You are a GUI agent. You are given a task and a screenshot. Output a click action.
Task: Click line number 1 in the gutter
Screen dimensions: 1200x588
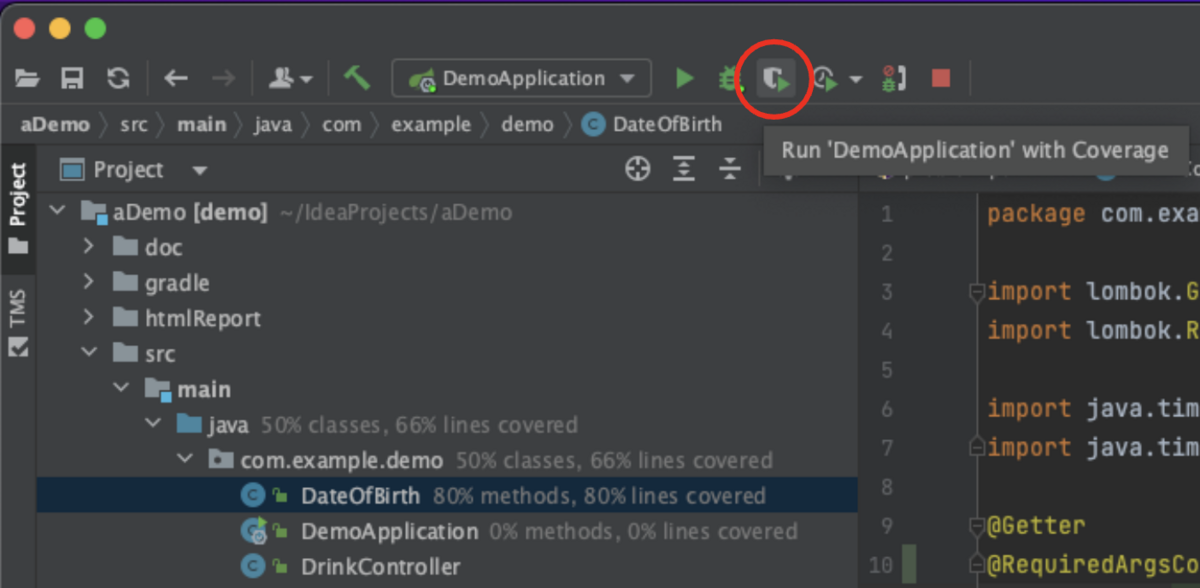click(887, 214)
